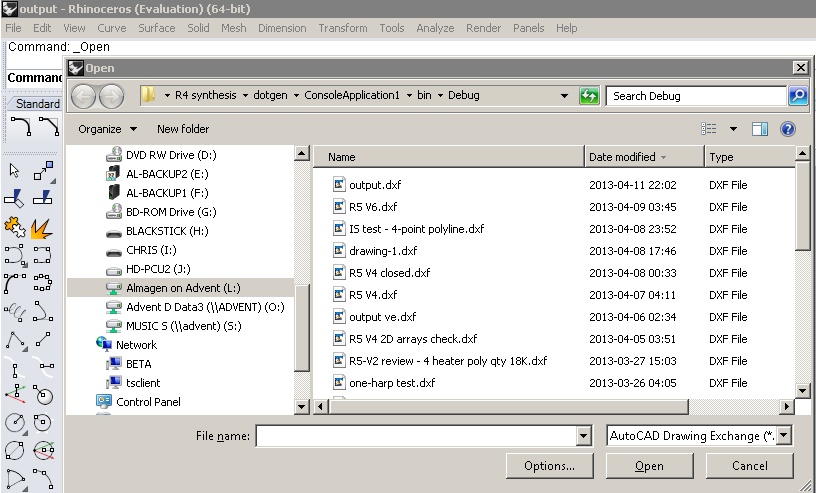Click the Open button
The width and height of the screenshot is (816, 493).
[649, 466]
